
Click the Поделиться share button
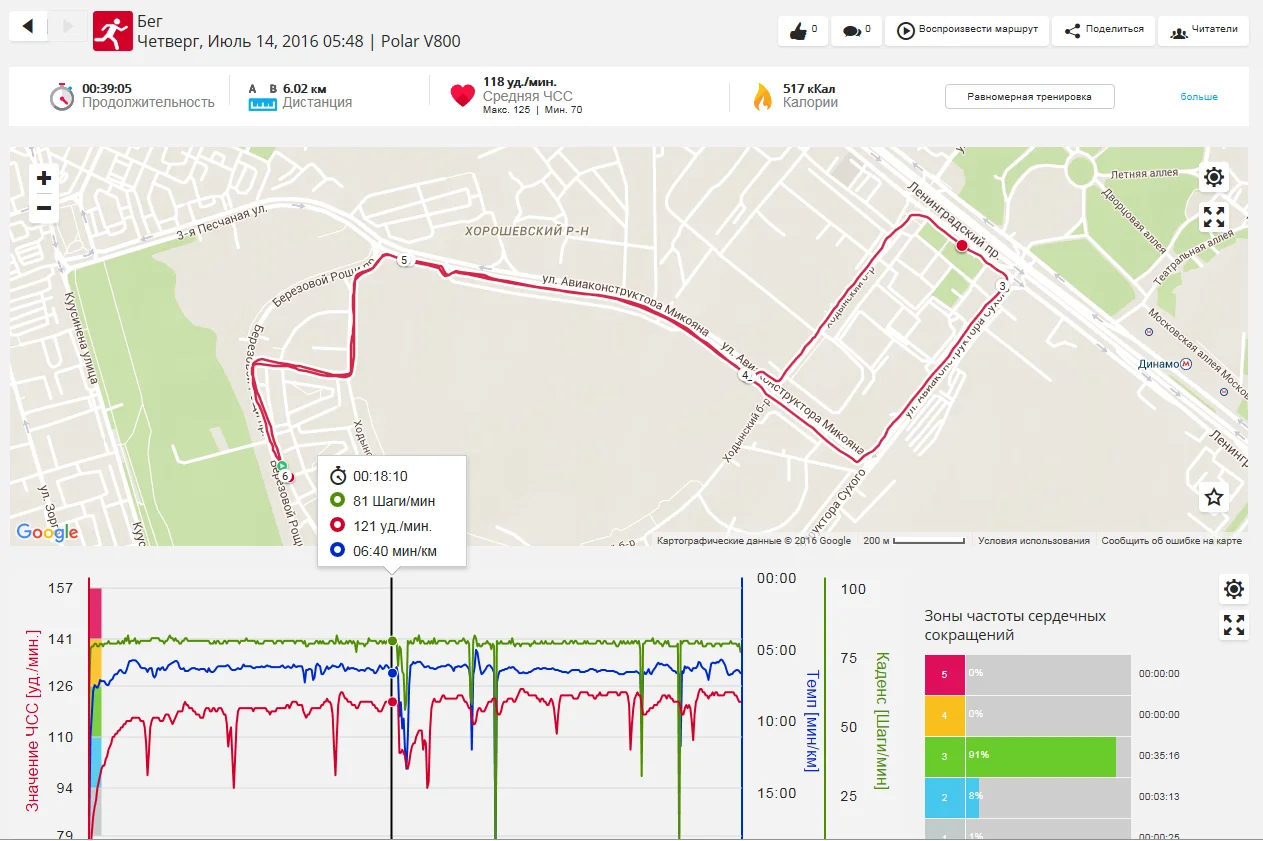click(1104, 30)
